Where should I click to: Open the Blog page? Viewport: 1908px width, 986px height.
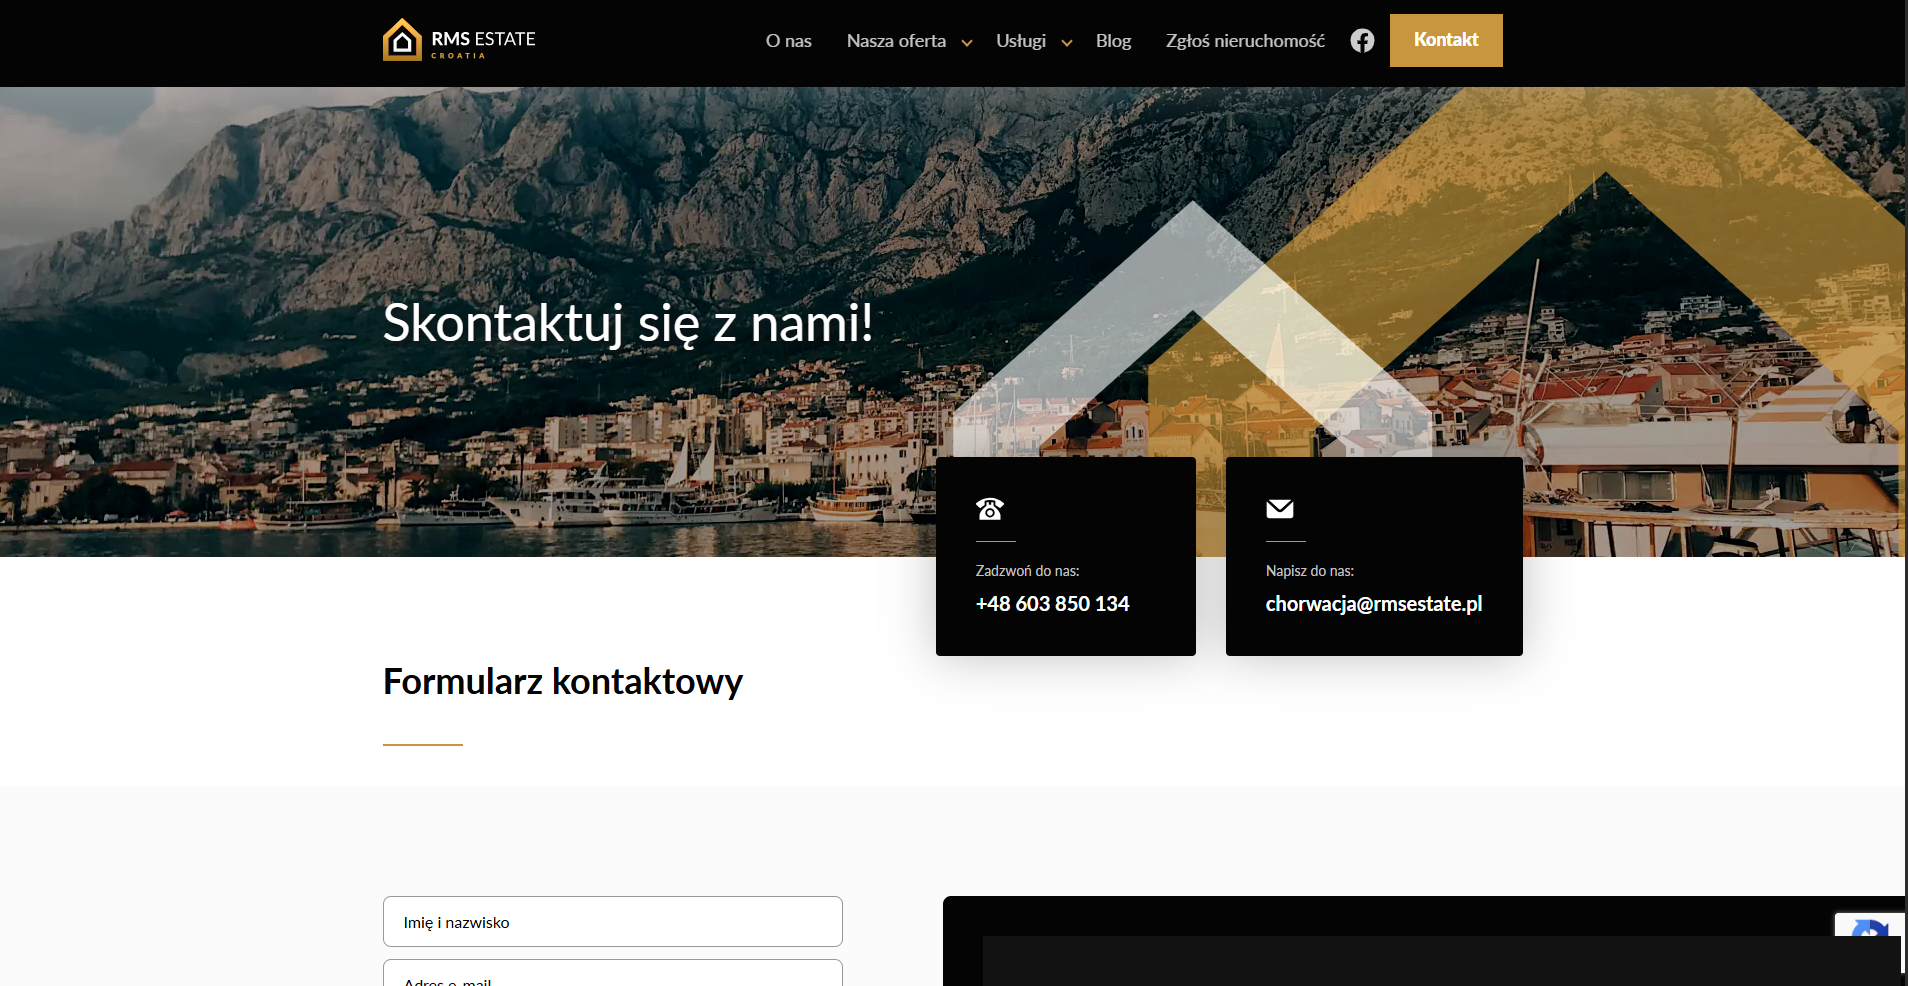tap(1113, 40)
